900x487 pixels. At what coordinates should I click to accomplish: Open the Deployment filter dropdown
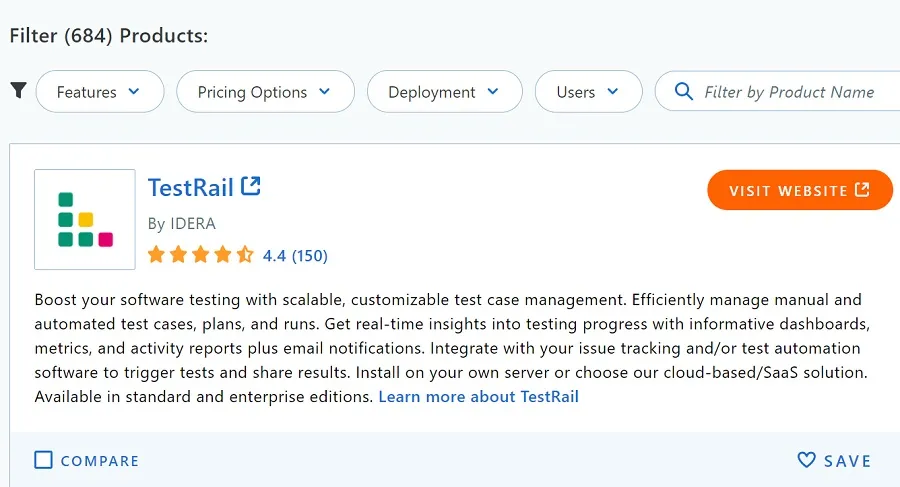point(444,92)
